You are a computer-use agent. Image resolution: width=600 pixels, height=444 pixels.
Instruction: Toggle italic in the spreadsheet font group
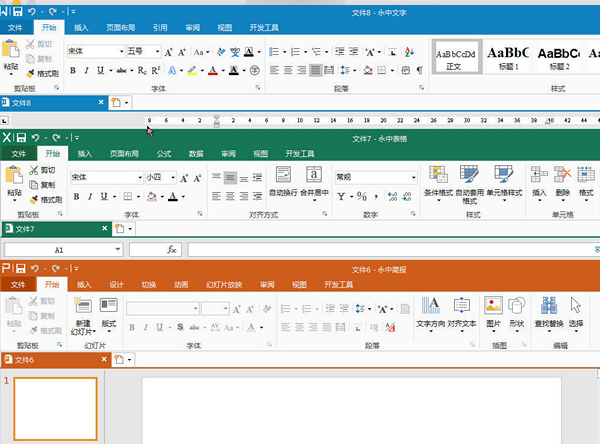click(x=90, y=196)
